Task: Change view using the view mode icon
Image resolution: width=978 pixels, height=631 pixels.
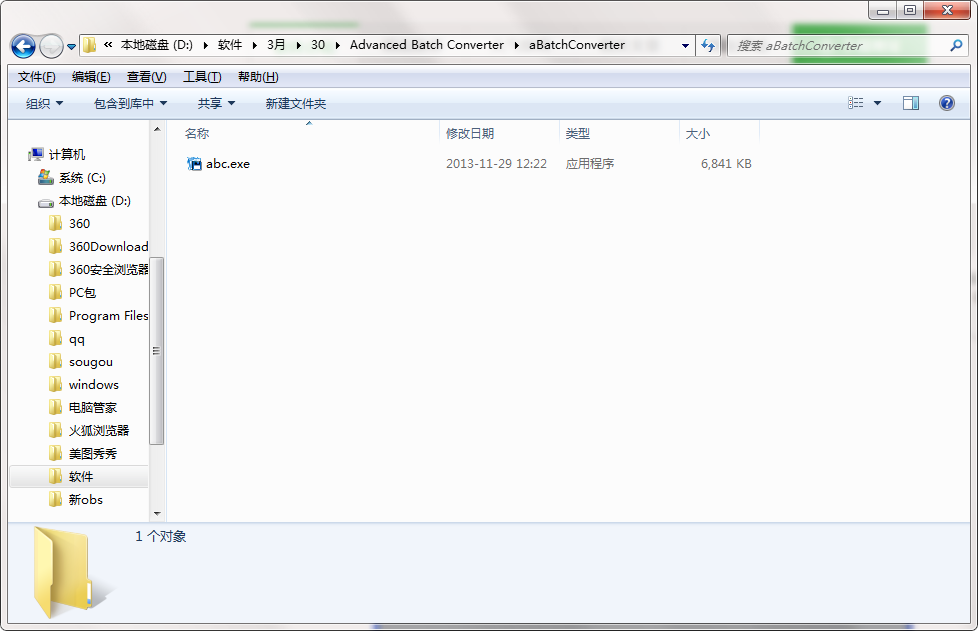Action: click(856, 103)
